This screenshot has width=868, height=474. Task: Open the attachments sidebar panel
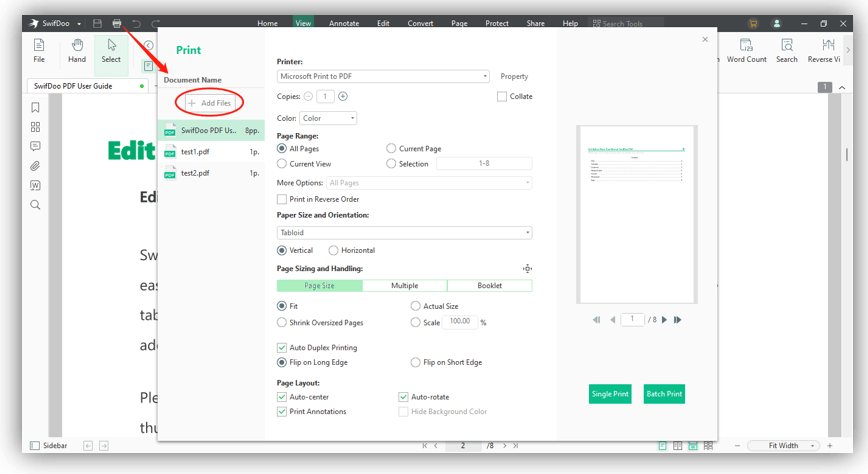pyautogui.click(x=35, y=166)
